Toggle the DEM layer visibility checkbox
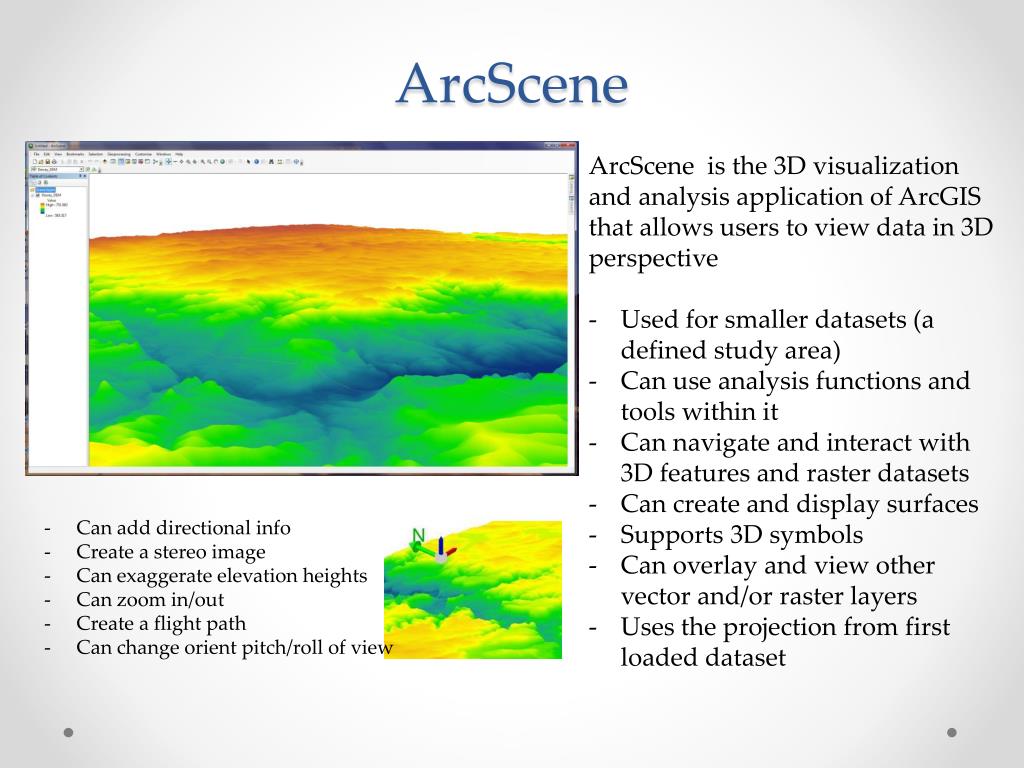Screen dimensions: 1024x768 [x=37, y=195]
